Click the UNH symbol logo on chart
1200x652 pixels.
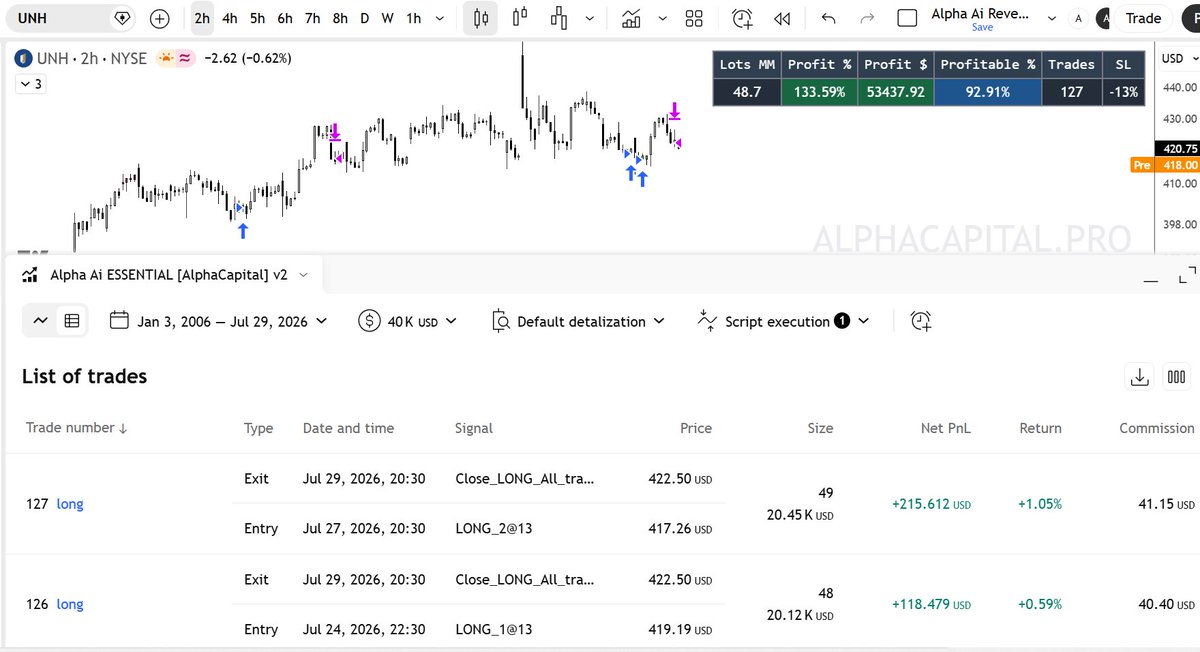pyautogui.click(x=21, y=58)
